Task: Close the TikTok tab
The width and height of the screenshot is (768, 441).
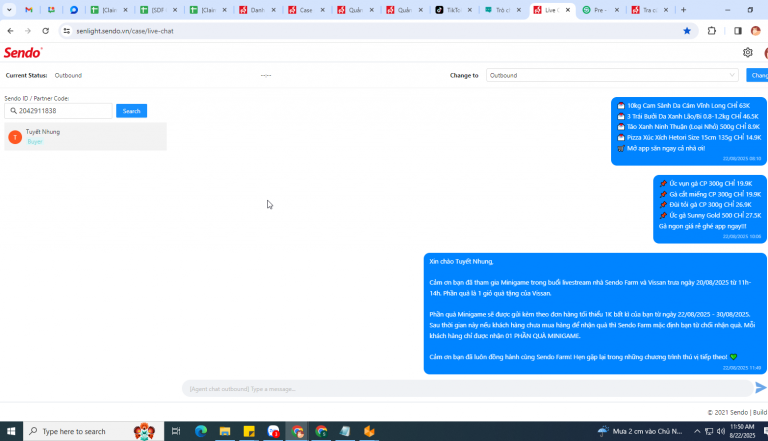Action: (x=470, y=10)
